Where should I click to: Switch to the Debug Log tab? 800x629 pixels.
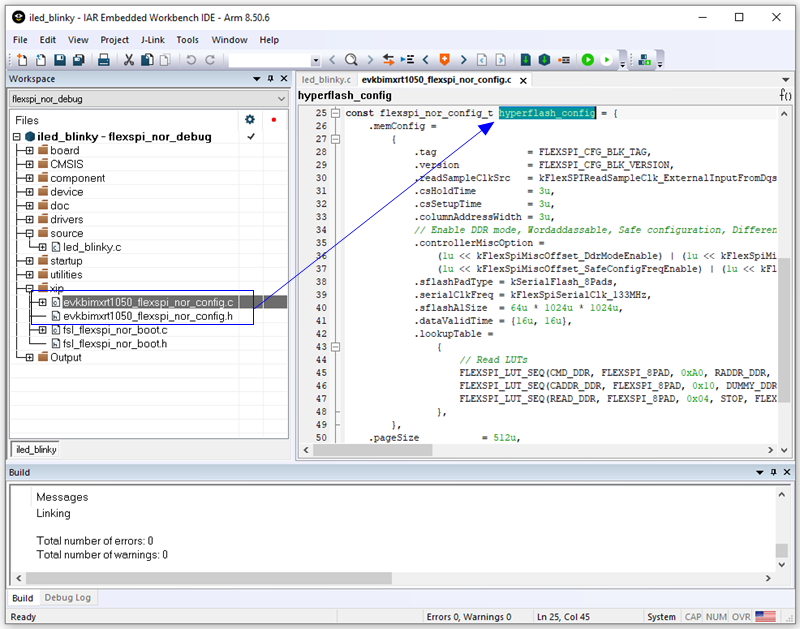click(68, 598)
